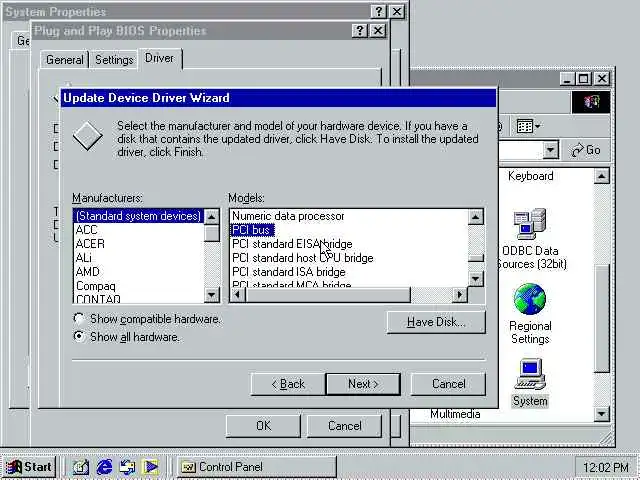Click the taskbar clock showing 12:02 PM
640x480 pixels.
(606, 467)
